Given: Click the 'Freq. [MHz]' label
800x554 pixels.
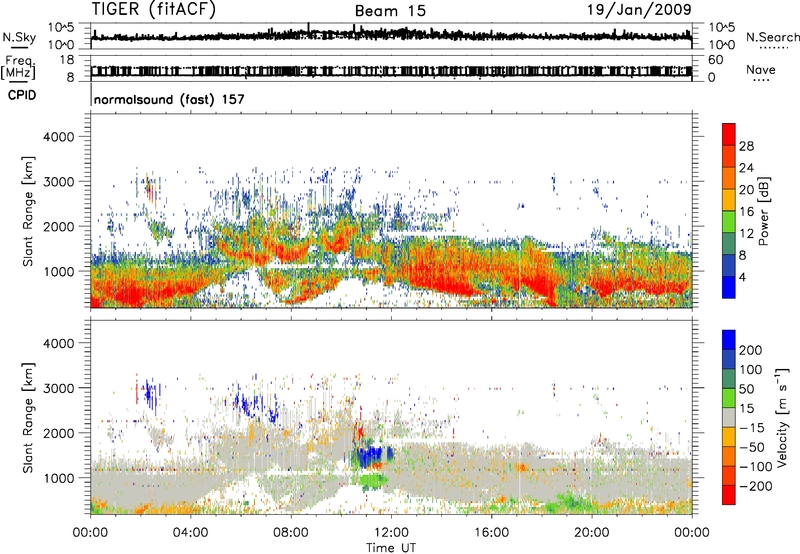Looking at the screenshot, I should pyautogui.click(x=18, y=68).
